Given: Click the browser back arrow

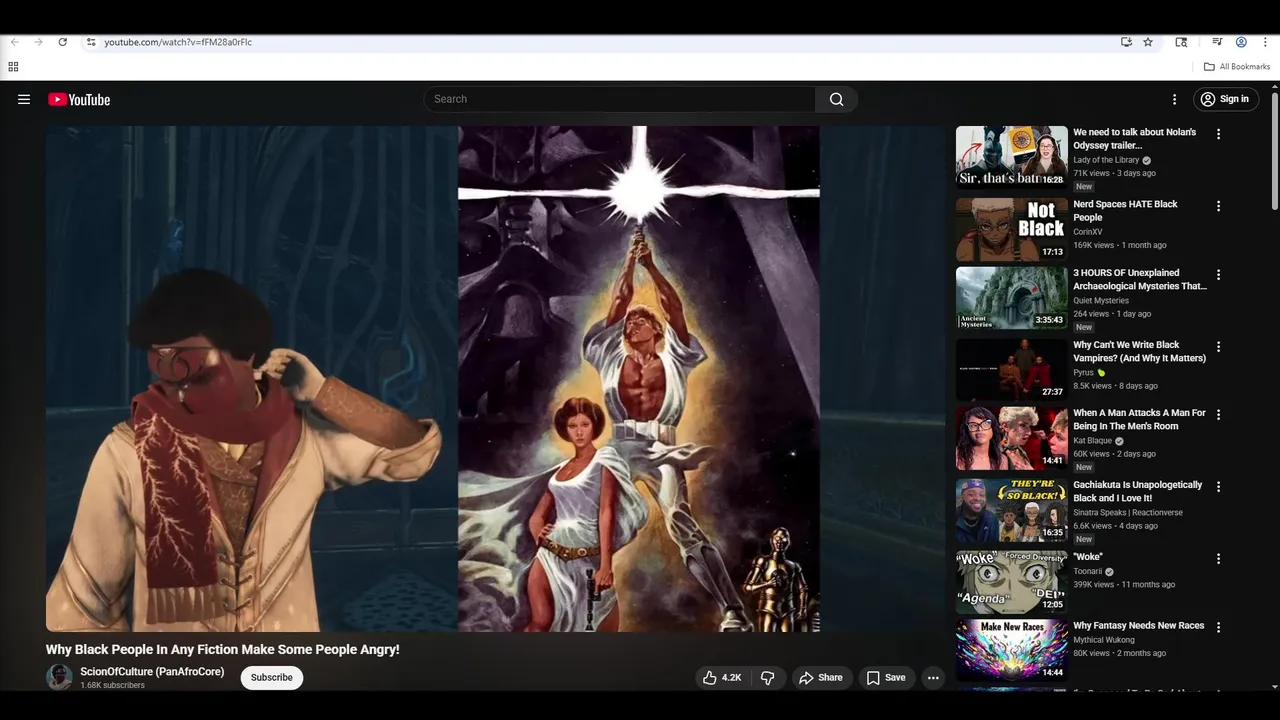Looking at the screenshot, I should coord(14,42).
